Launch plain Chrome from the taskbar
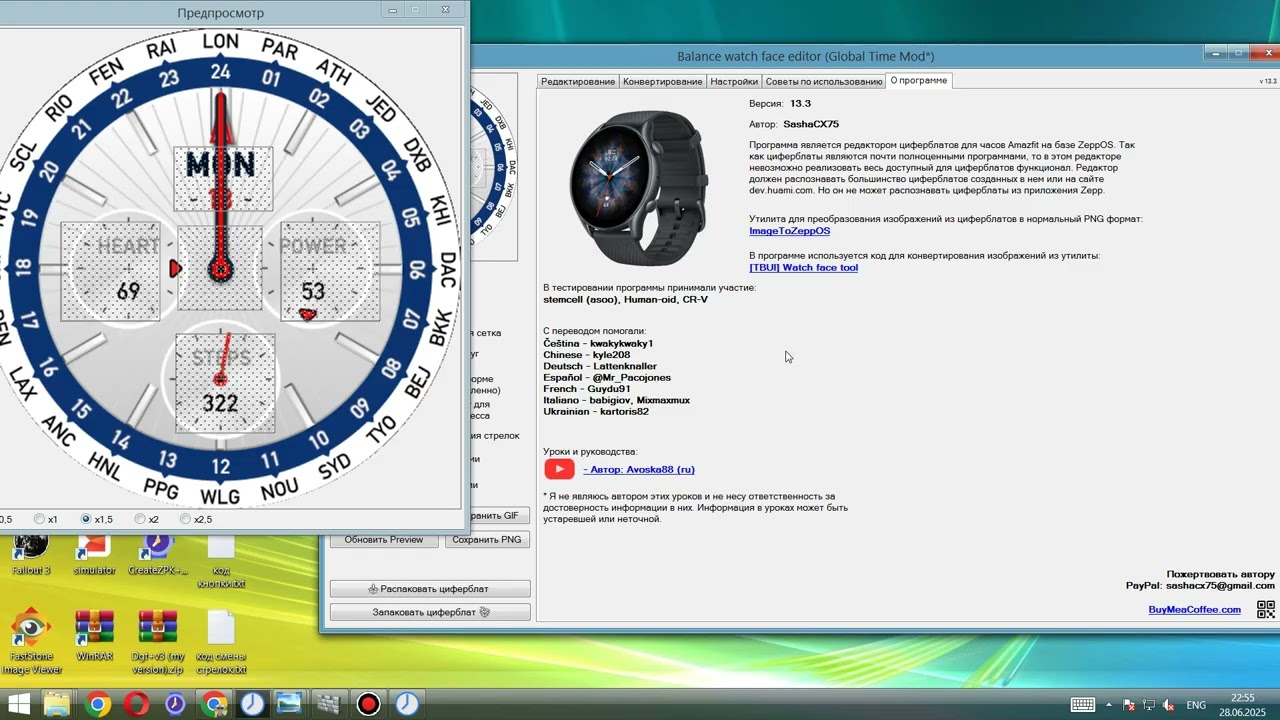This screenshot has width=1280, height=720. point(98,704)
